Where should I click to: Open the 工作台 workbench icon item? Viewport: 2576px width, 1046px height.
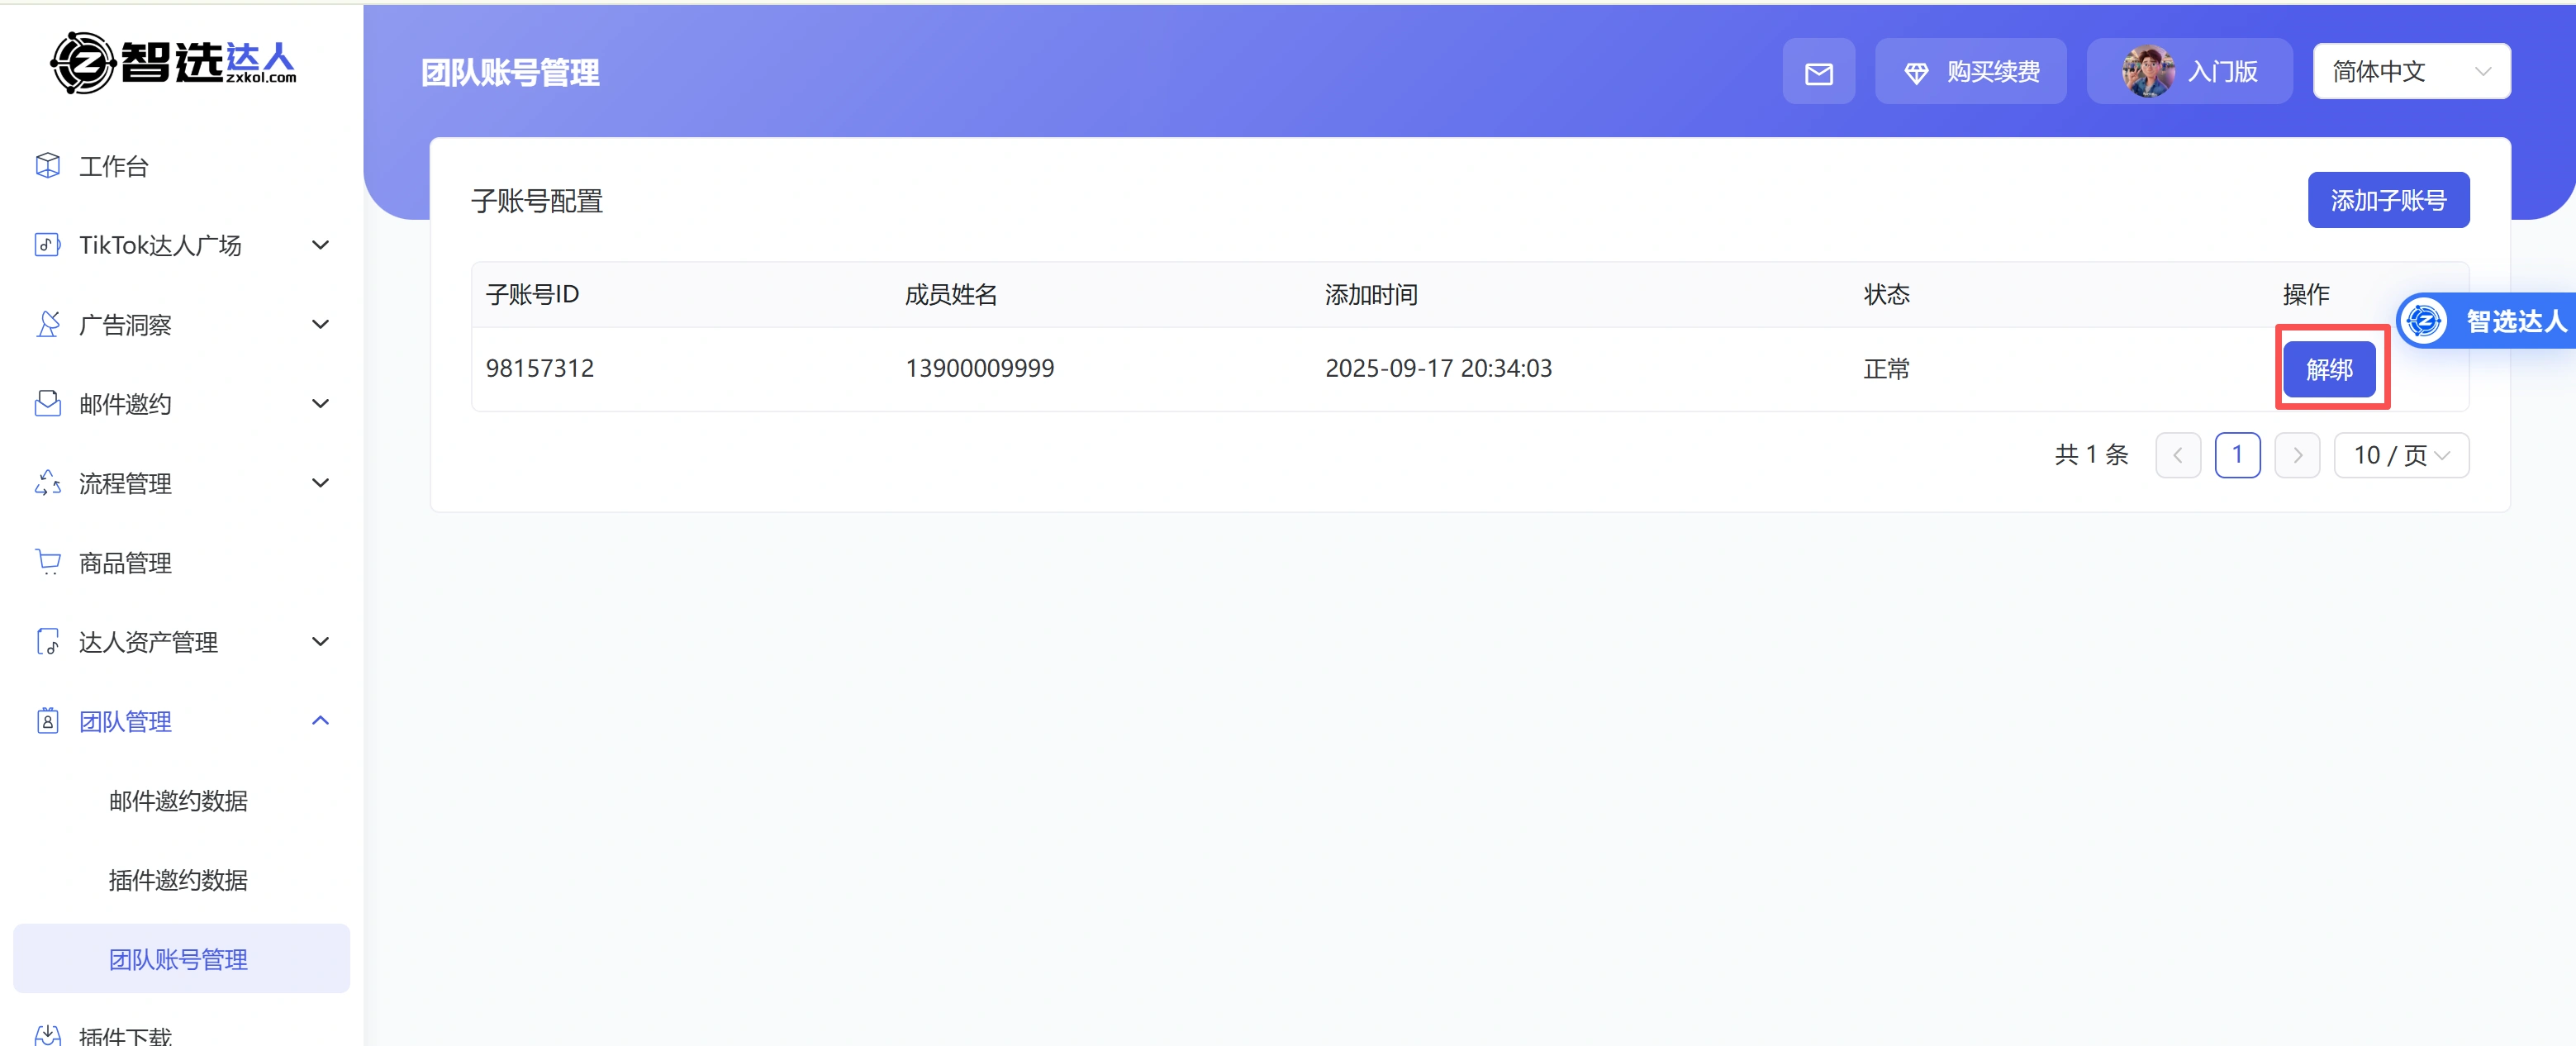point(47,165)
